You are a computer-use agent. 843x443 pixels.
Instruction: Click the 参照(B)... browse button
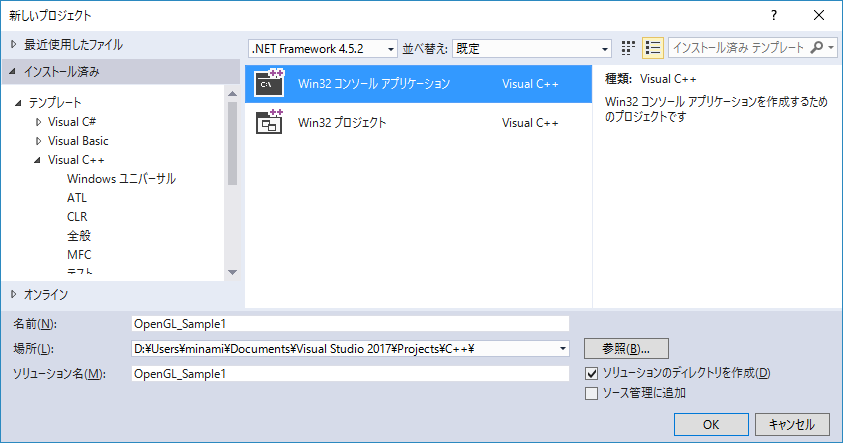(626, 348)
